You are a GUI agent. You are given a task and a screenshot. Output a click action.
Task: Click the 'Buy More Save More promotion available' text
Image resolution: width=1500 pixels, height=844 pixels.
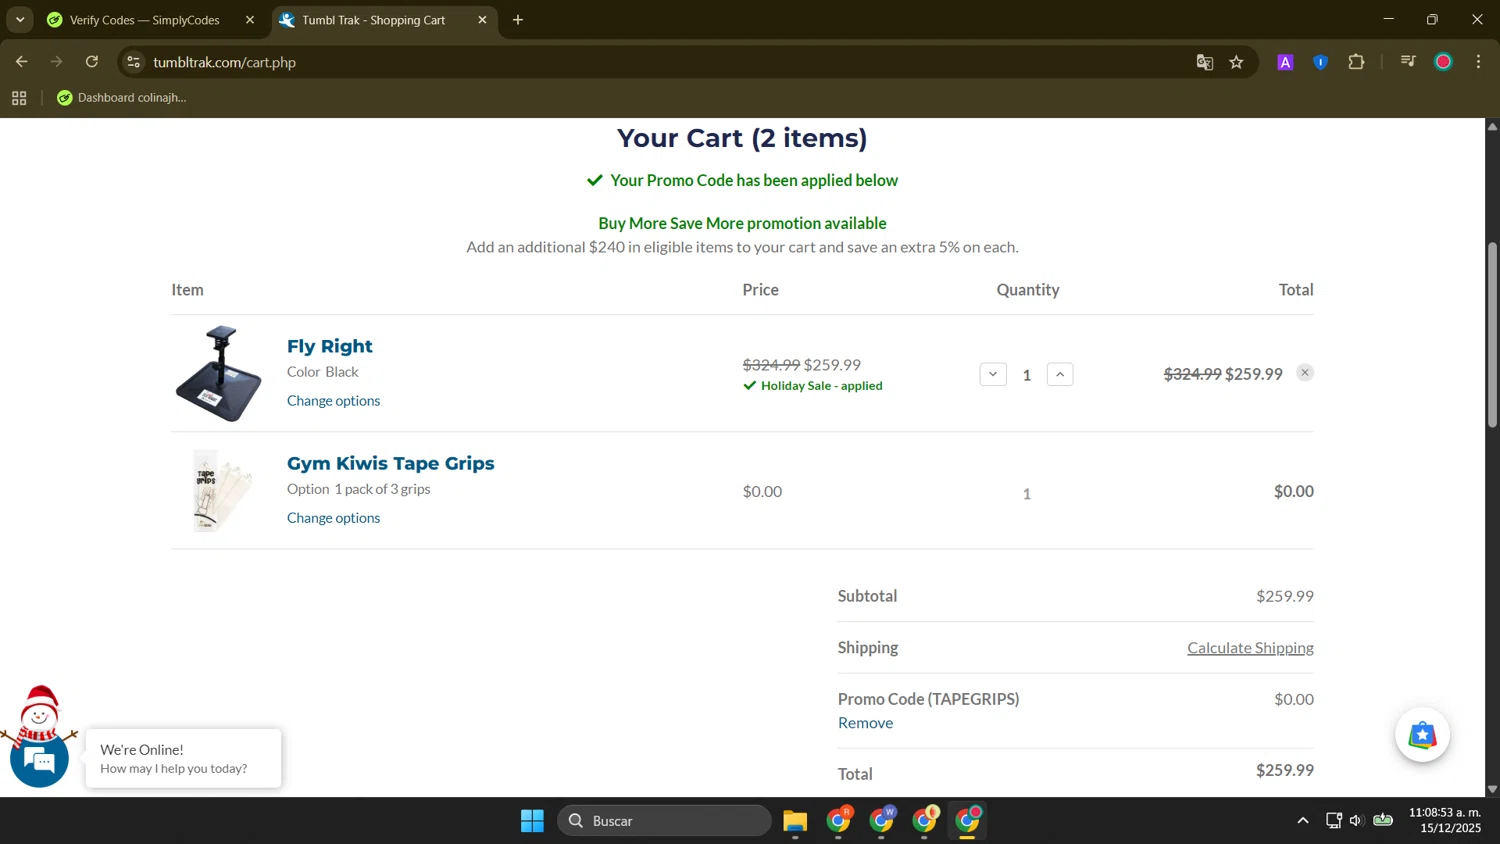coord(742,223)
